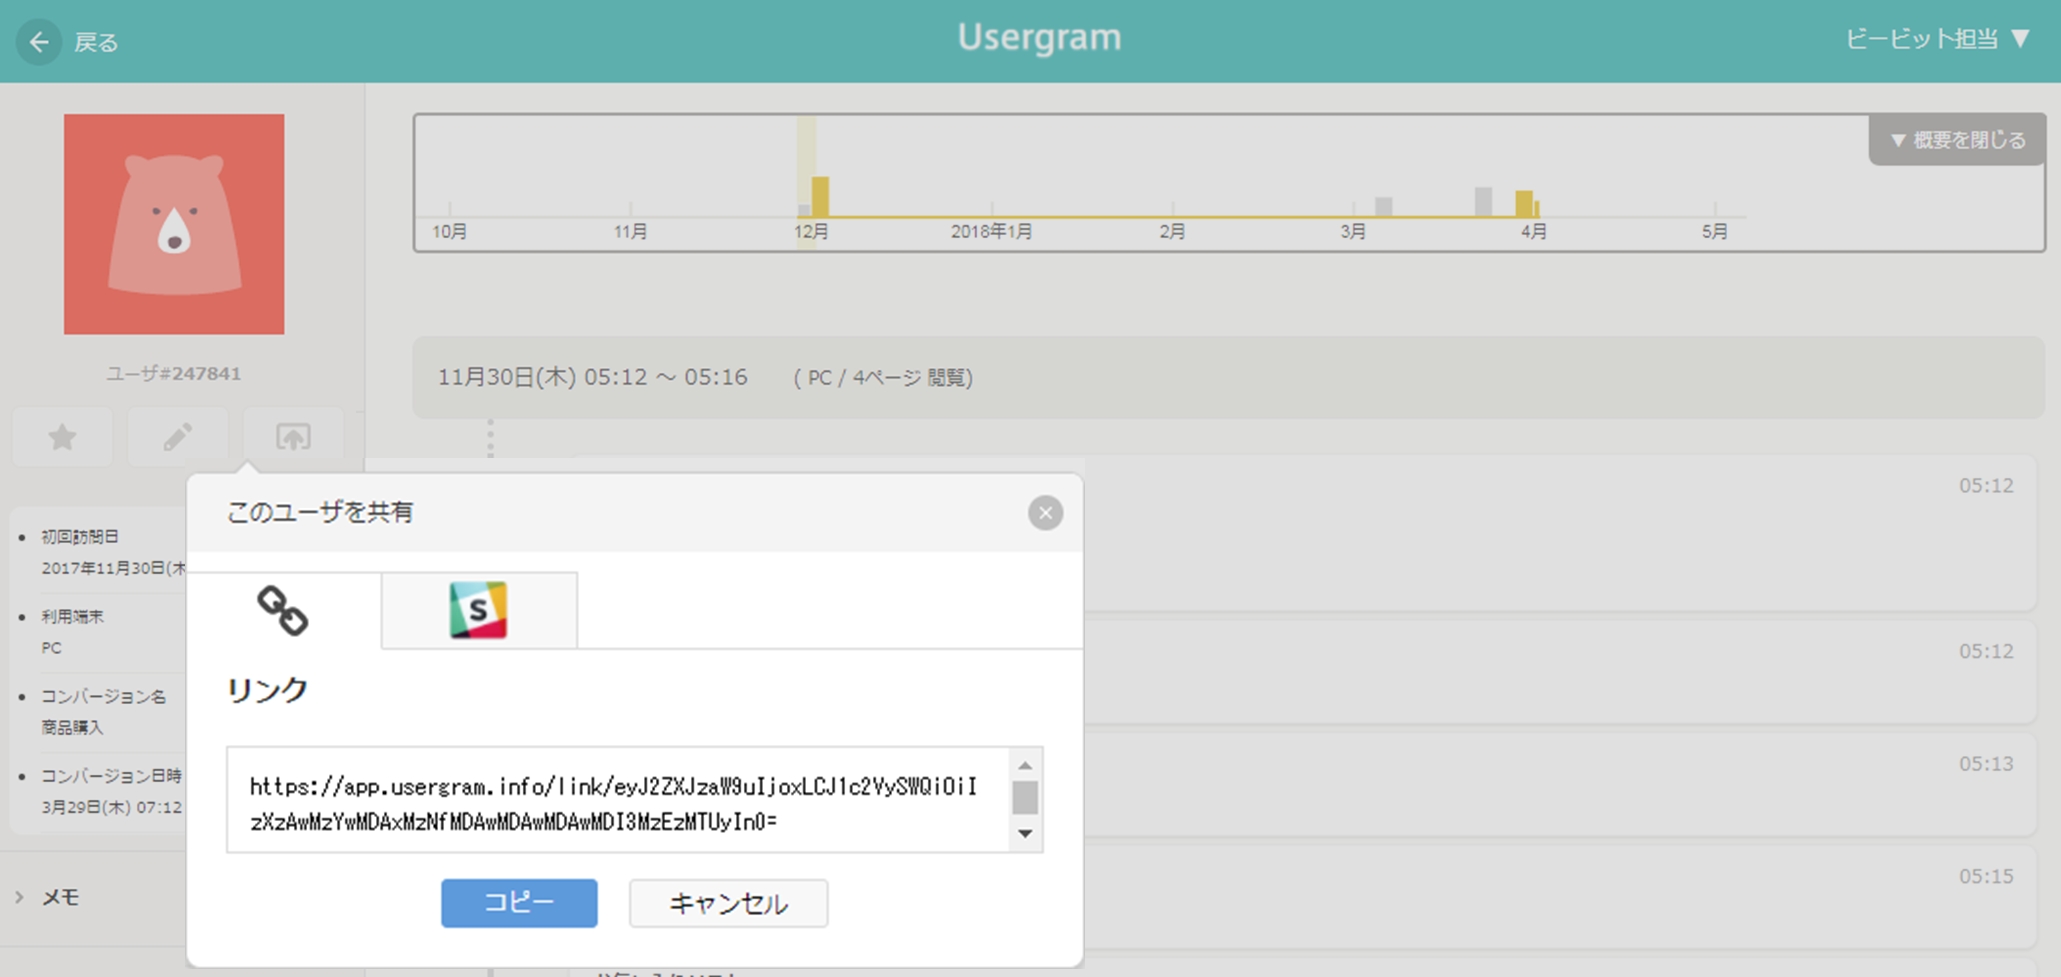The image size is (2061, 977).
Task: Click the URL field scroll up arrow
Action: [x=1025, y=765]
